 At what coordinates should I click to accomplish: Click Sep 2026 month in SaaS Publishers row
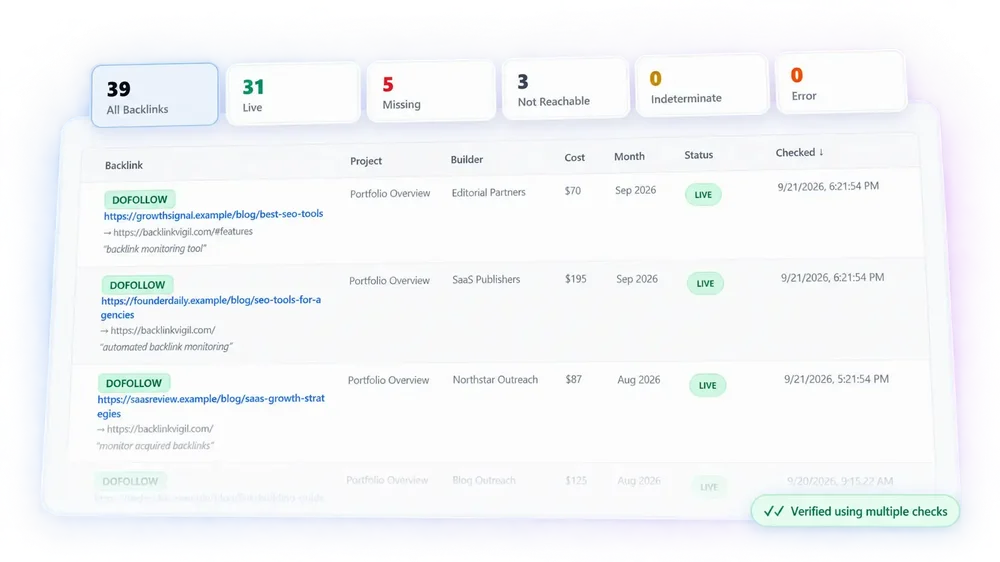click(637, 279)
